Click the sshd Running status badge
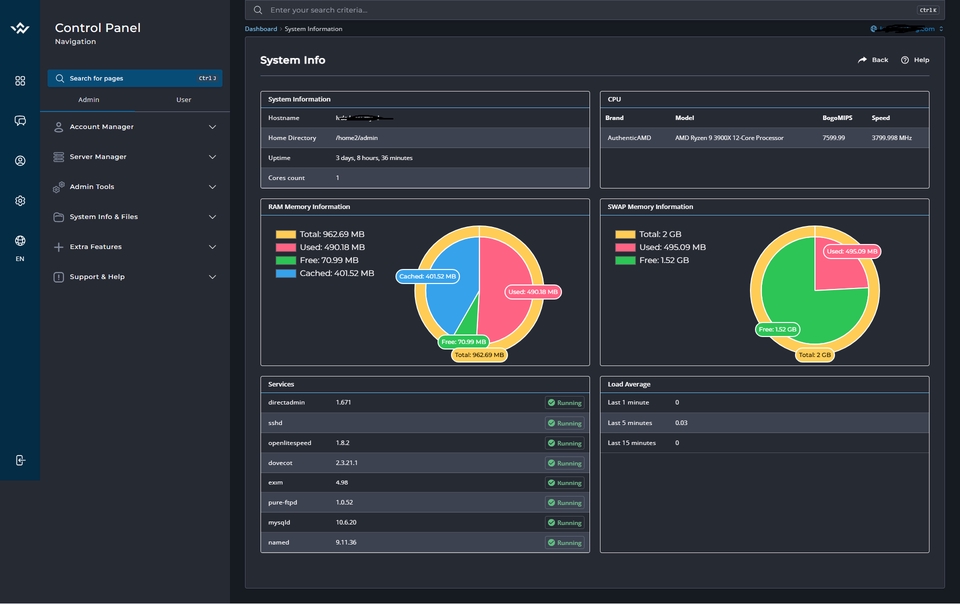960x604 pixels. click(564, 423)
